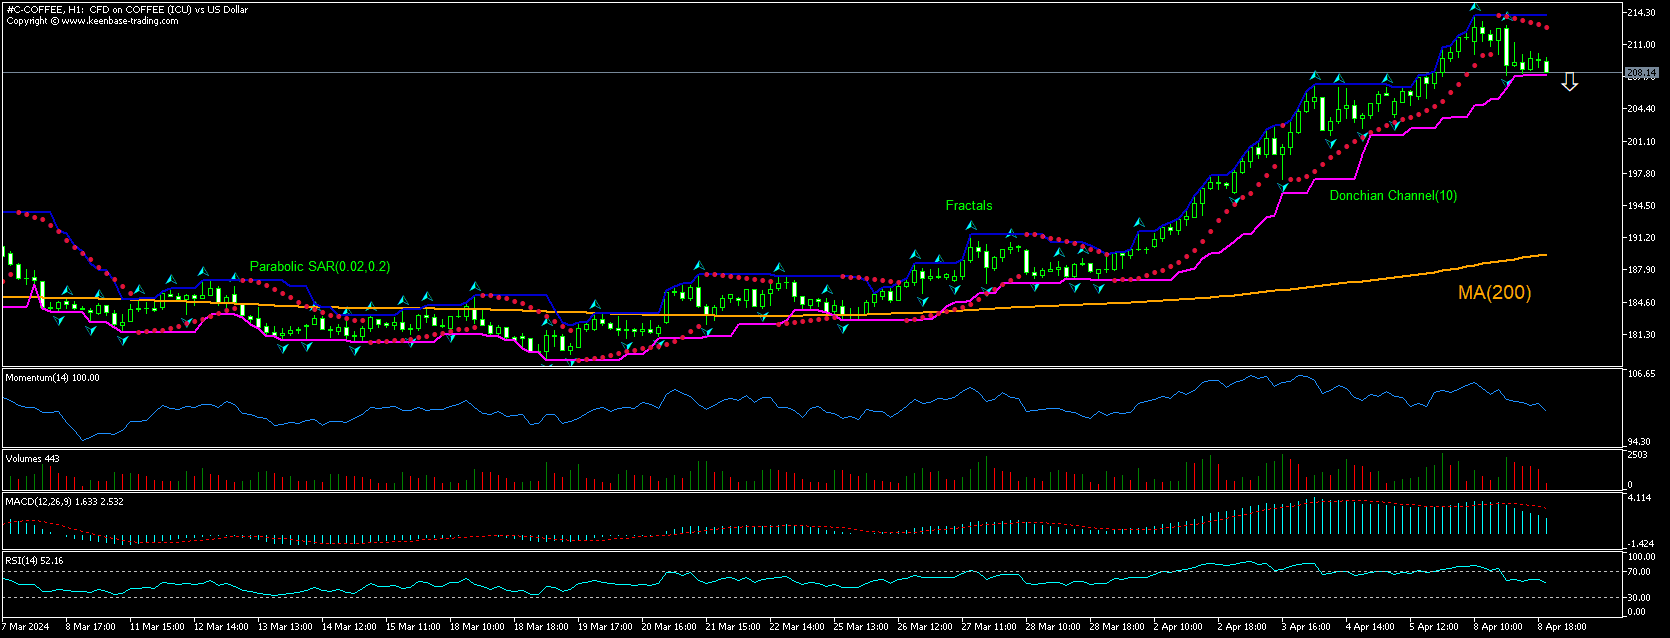Viewport: 1670px width, 638px height.
Task: Select the current price tag 208.14
Action: click(x=1640, y=73)
